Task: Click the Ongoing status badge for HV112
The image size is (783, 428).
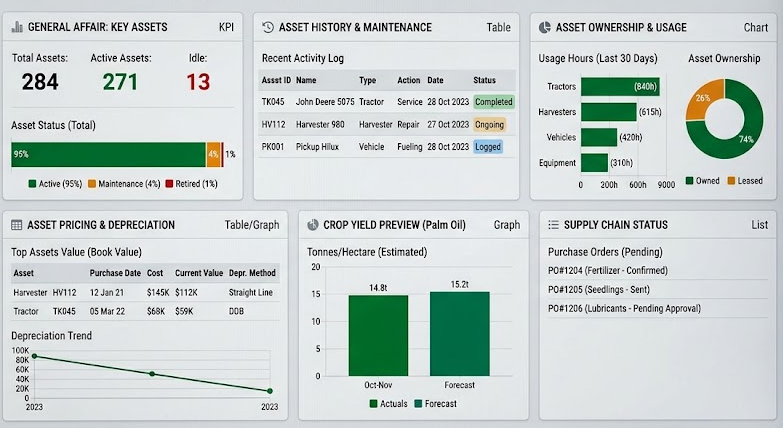Action: pyautogui.click(x=489, y=124)
